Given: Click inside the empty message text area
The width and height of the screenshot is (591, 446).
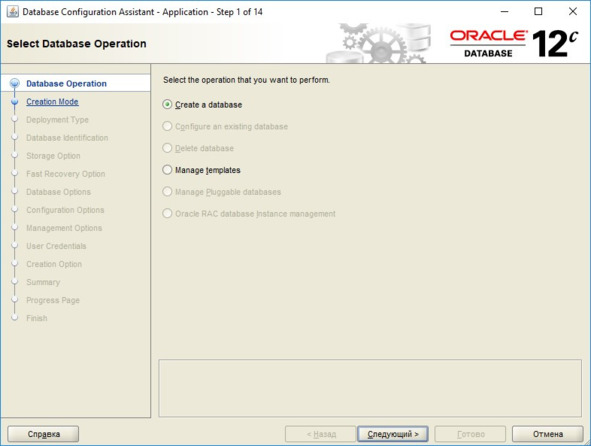Looking at the screenshot, I should click(370, 388).
